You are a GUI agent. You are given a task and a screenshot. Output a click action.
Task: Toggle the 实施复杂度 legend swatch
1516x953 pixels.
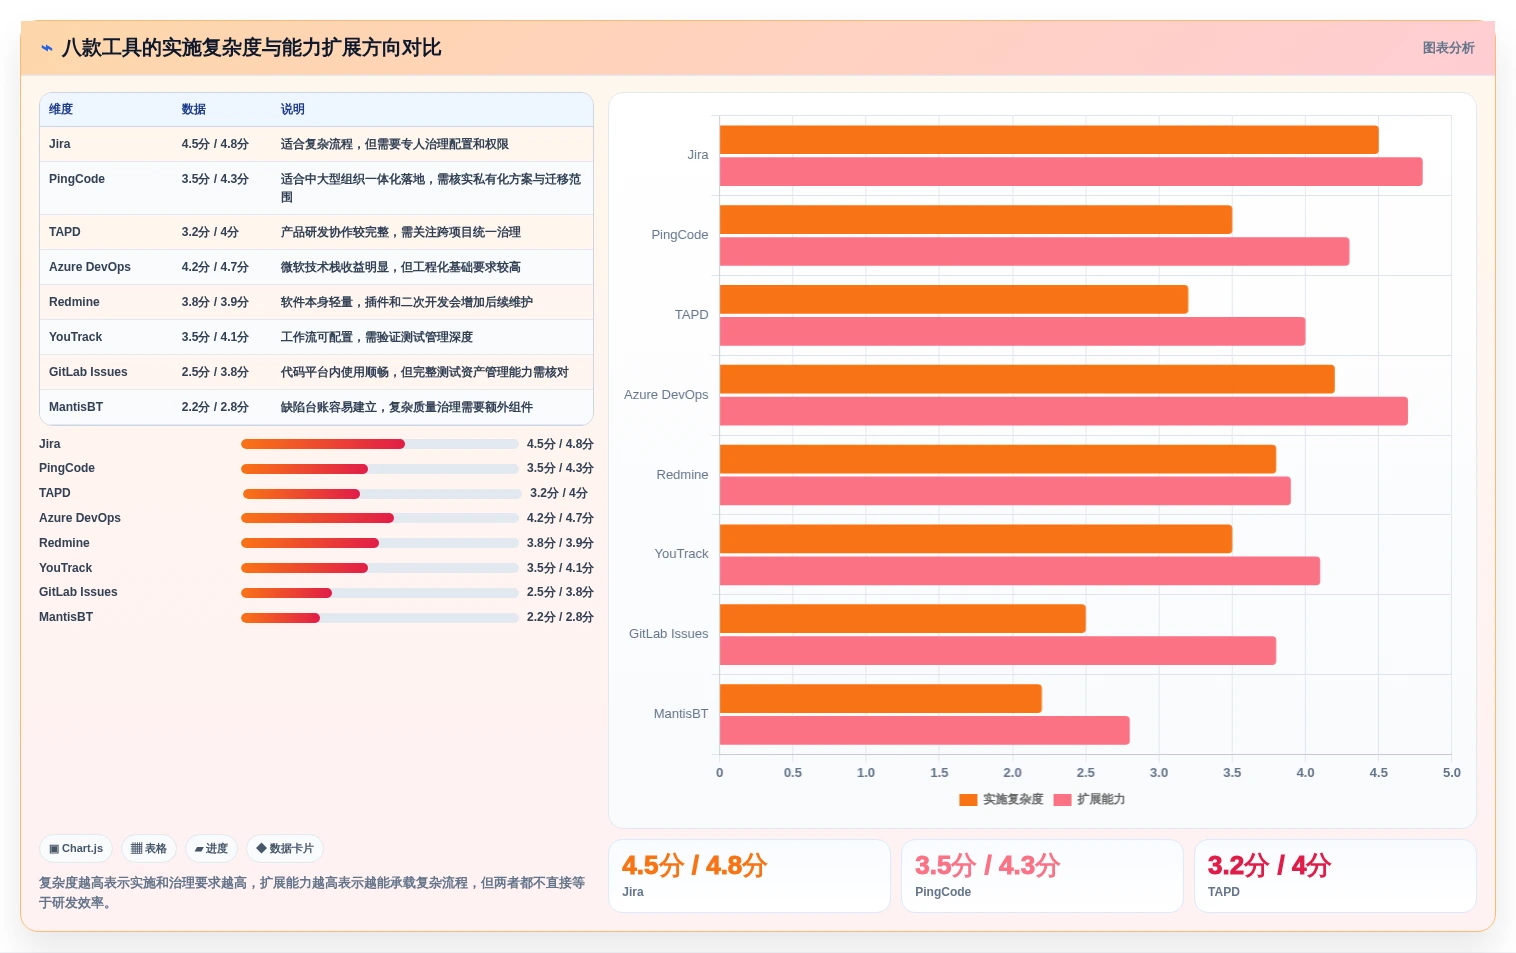(968, 800)
